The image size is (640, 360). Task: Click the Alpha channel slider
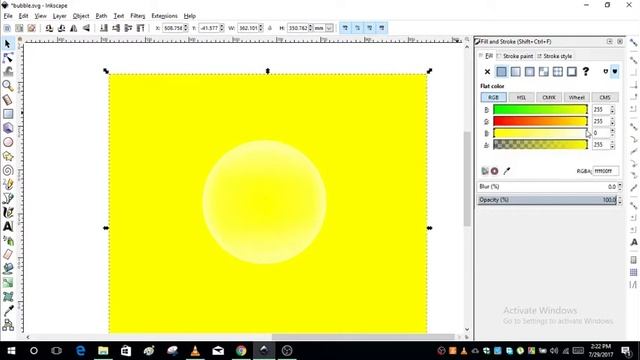point(540,144)
